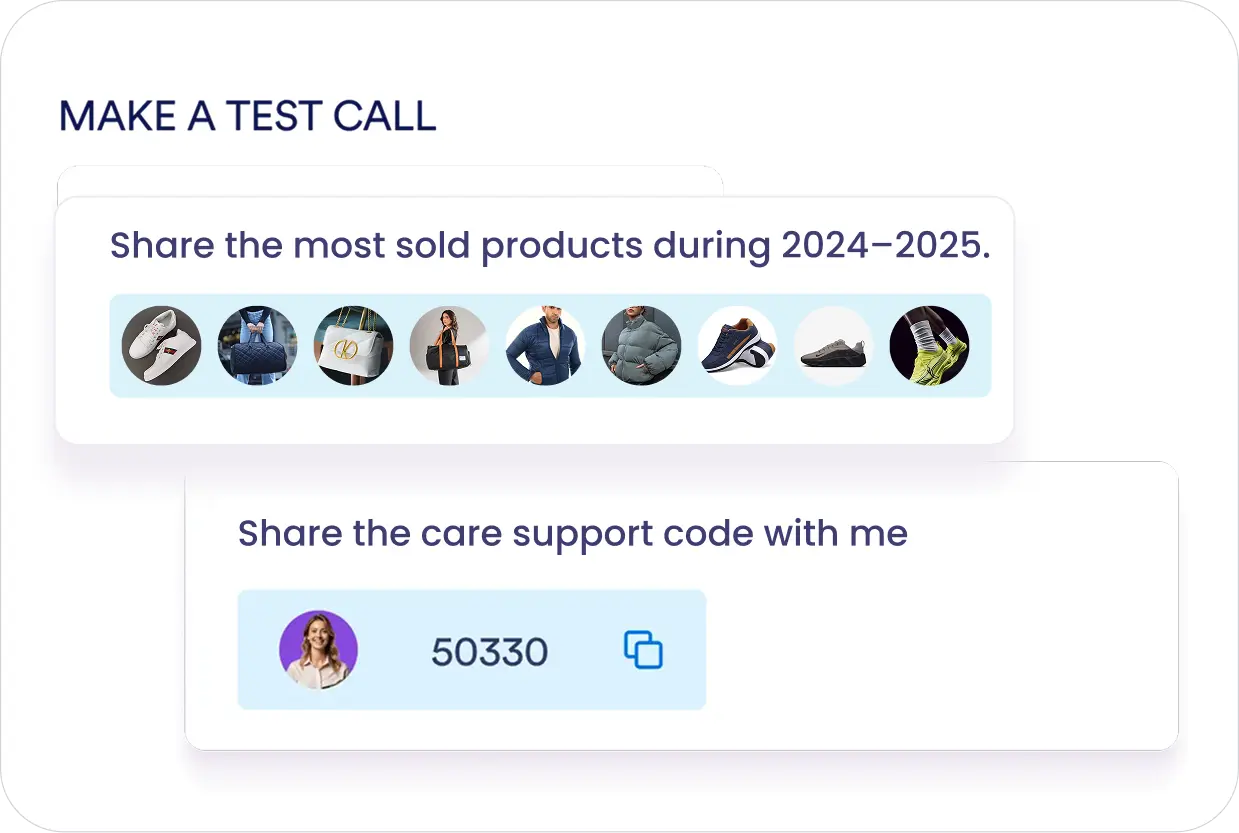Click the most sold products prompt text

click(x=440, y=245)
